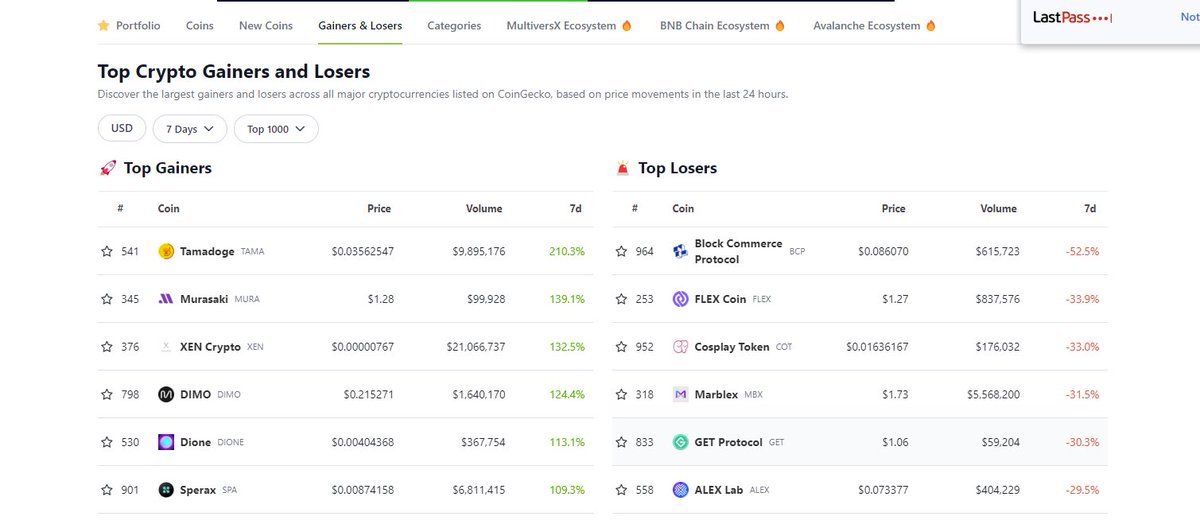Click the Sperax coin name
The height and width of the screenshot is (524, 1200).
(198, 490)
